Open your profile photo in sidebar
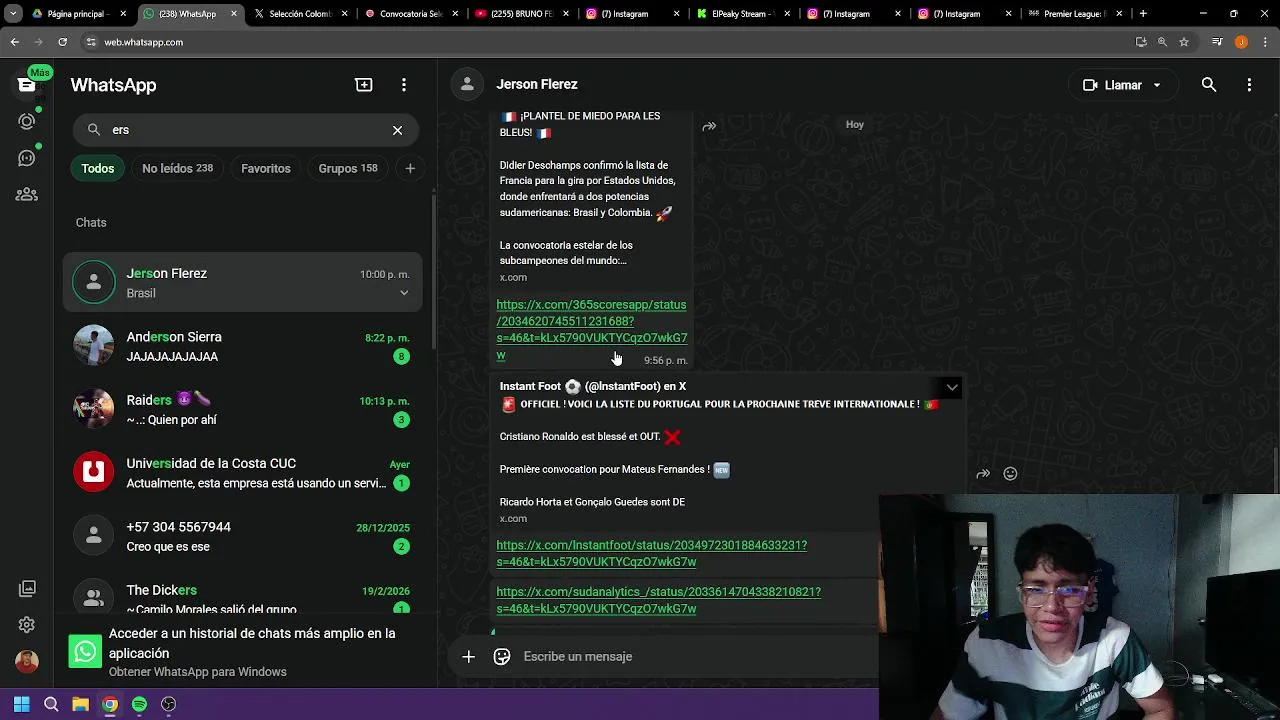 coord(27,661)
